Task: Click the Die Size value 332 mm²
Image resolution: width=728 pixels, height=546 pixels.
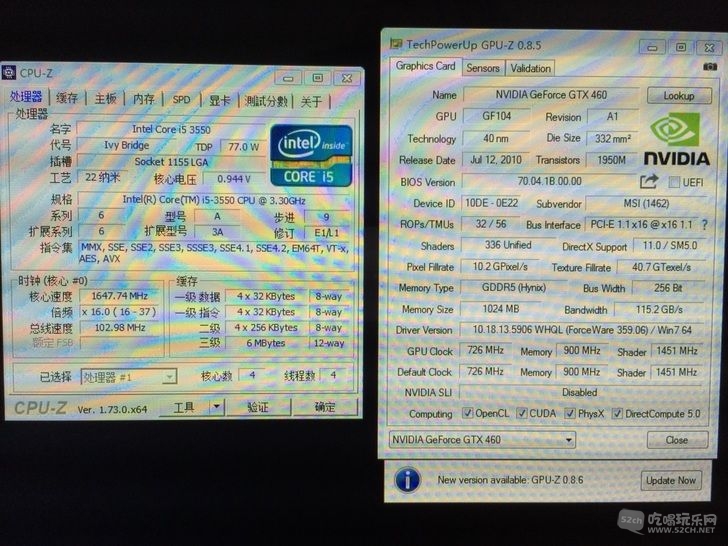Action: click(x=613, y=138)
